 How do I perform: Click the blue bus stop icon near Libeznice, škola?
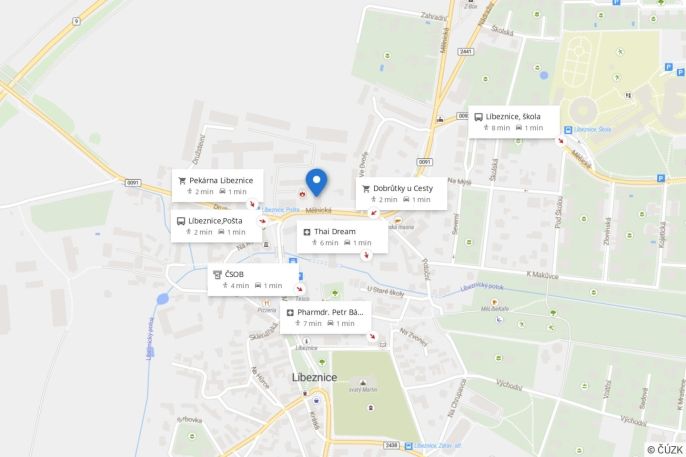(x=568, y=130)
